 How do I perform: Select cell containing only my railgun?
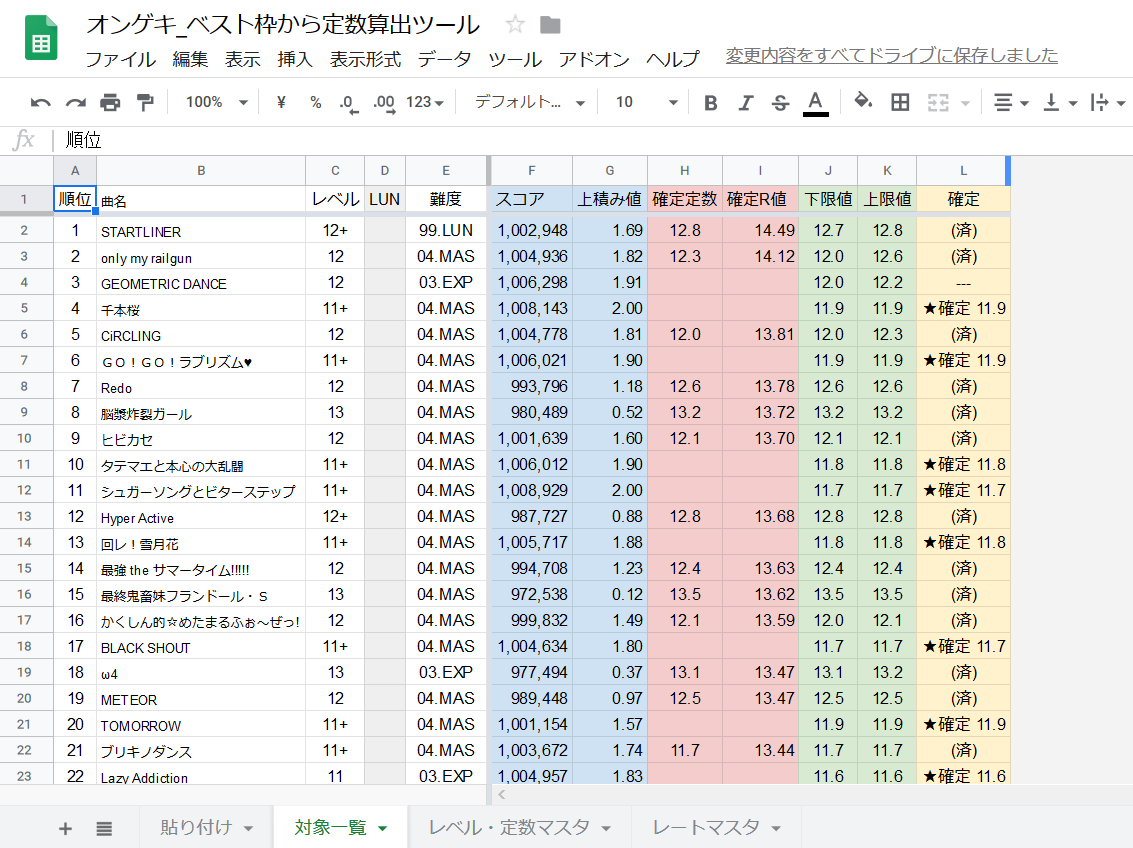[x=201, y=257]
